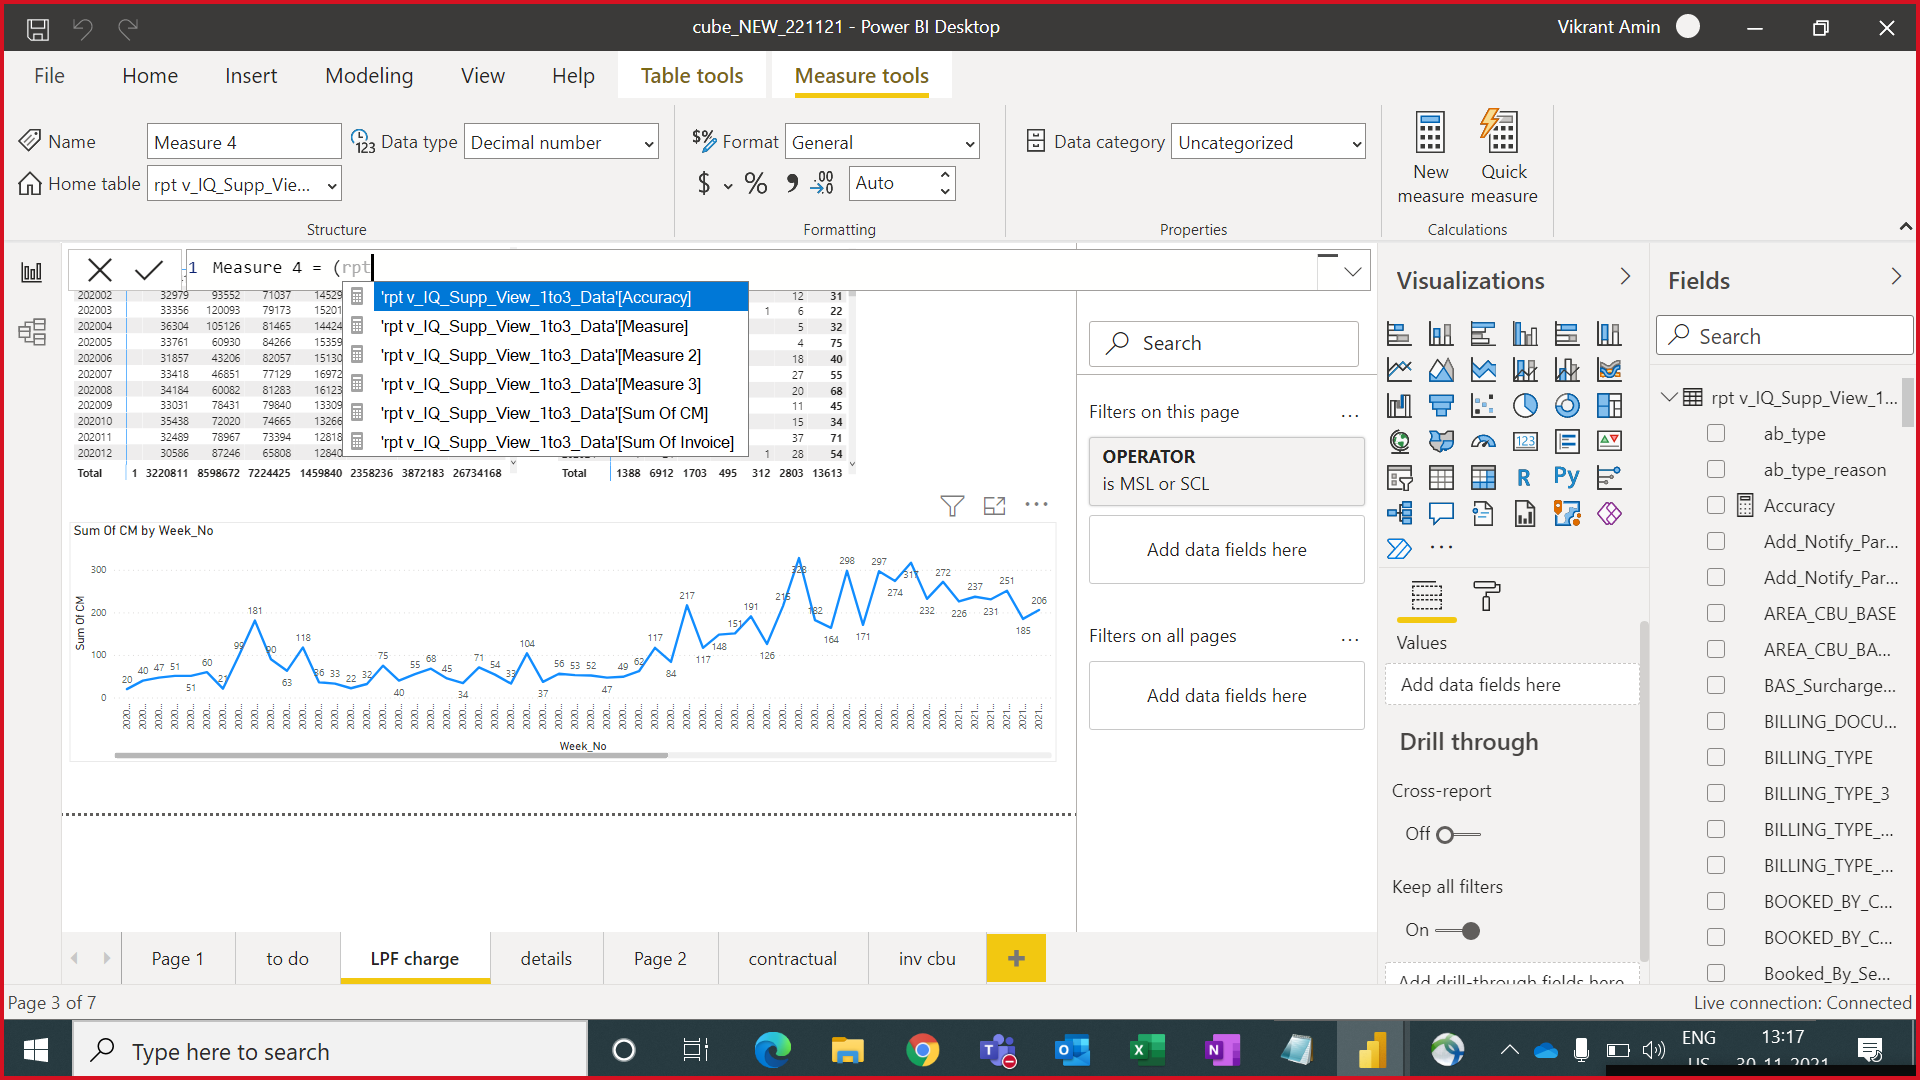Image resolution: width=1920 pixels, height=1080 pixels.
Task: Select the Q&A visual
Action: (x=1441, y=514)
